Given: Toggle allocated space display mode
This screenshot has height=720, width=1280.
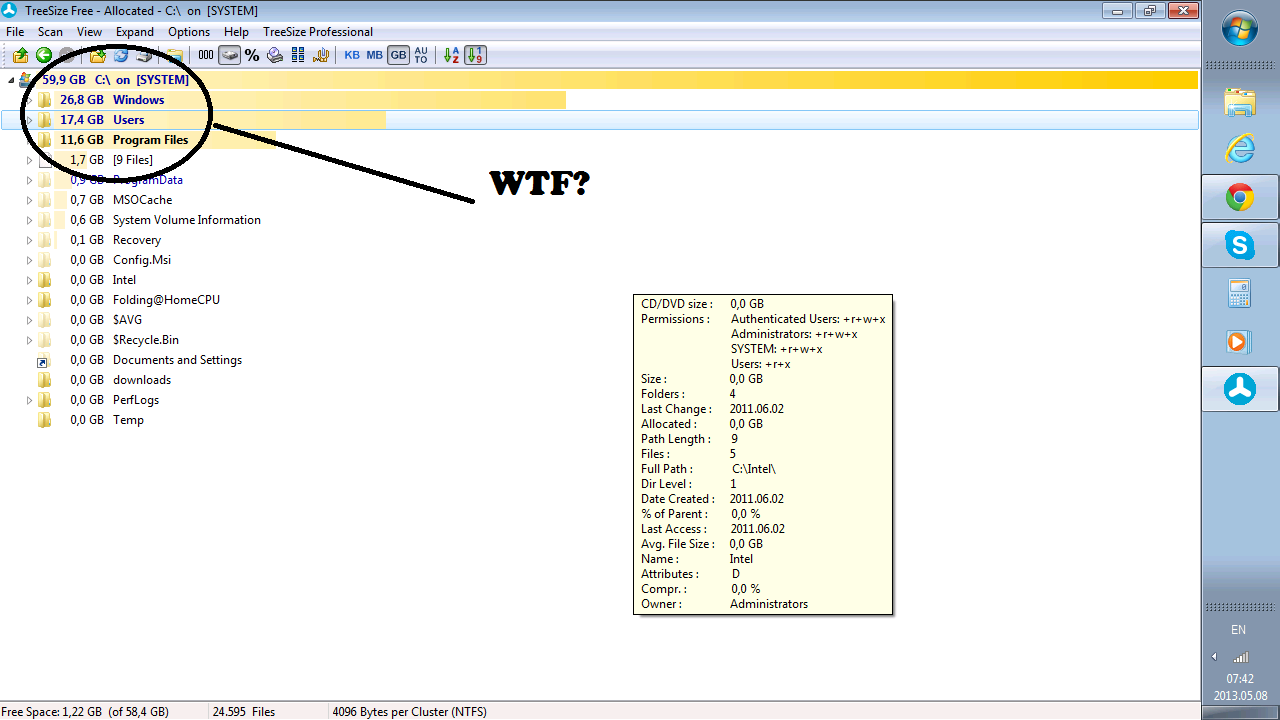Looking at the screenshot, I should [230, 55].
